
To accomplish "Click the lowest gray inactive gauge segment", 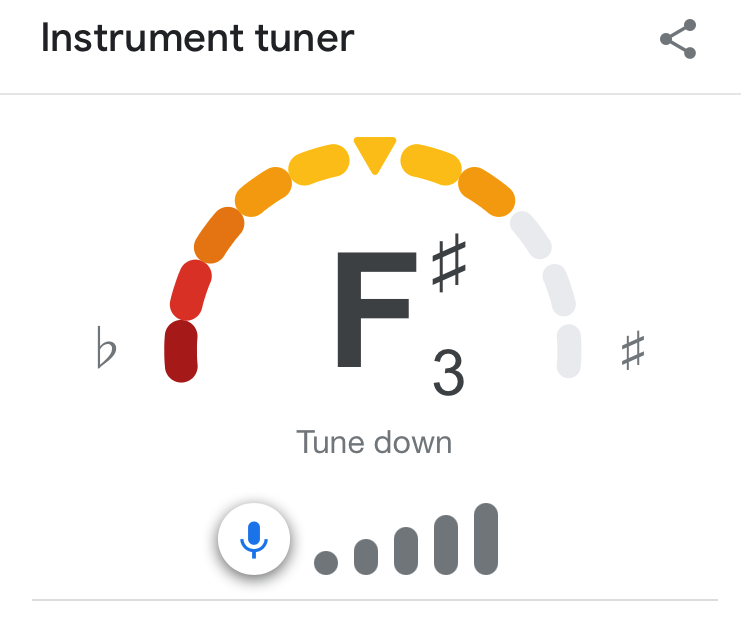I will [x=569, y=351].
